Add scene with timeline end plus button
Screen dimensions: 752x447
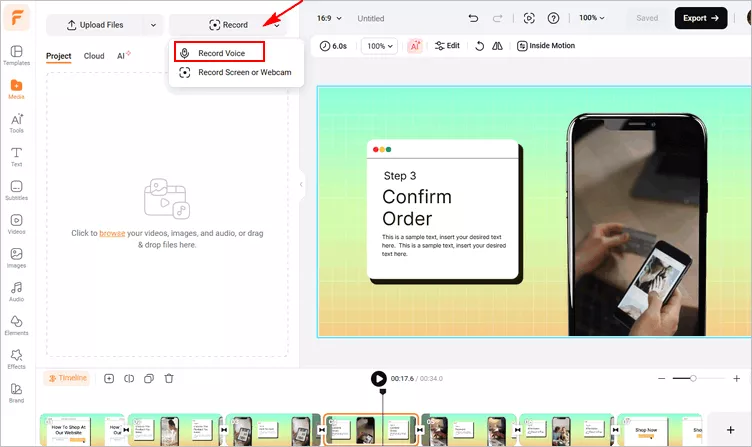730,429
